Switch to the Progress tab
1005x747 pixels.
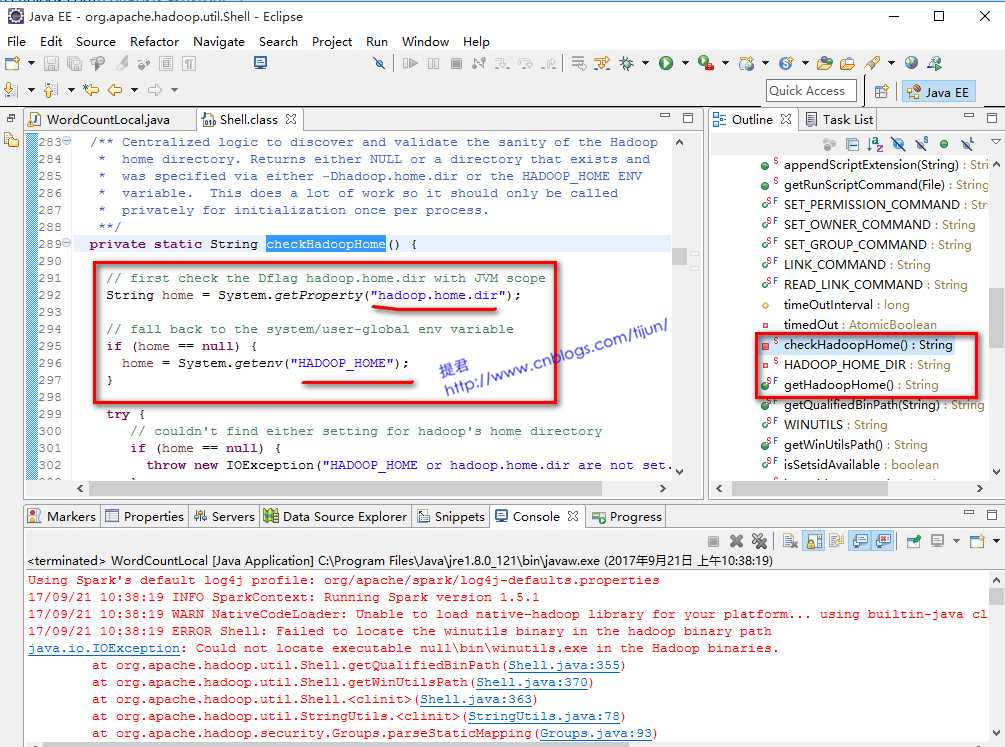[x=626, y=516]
